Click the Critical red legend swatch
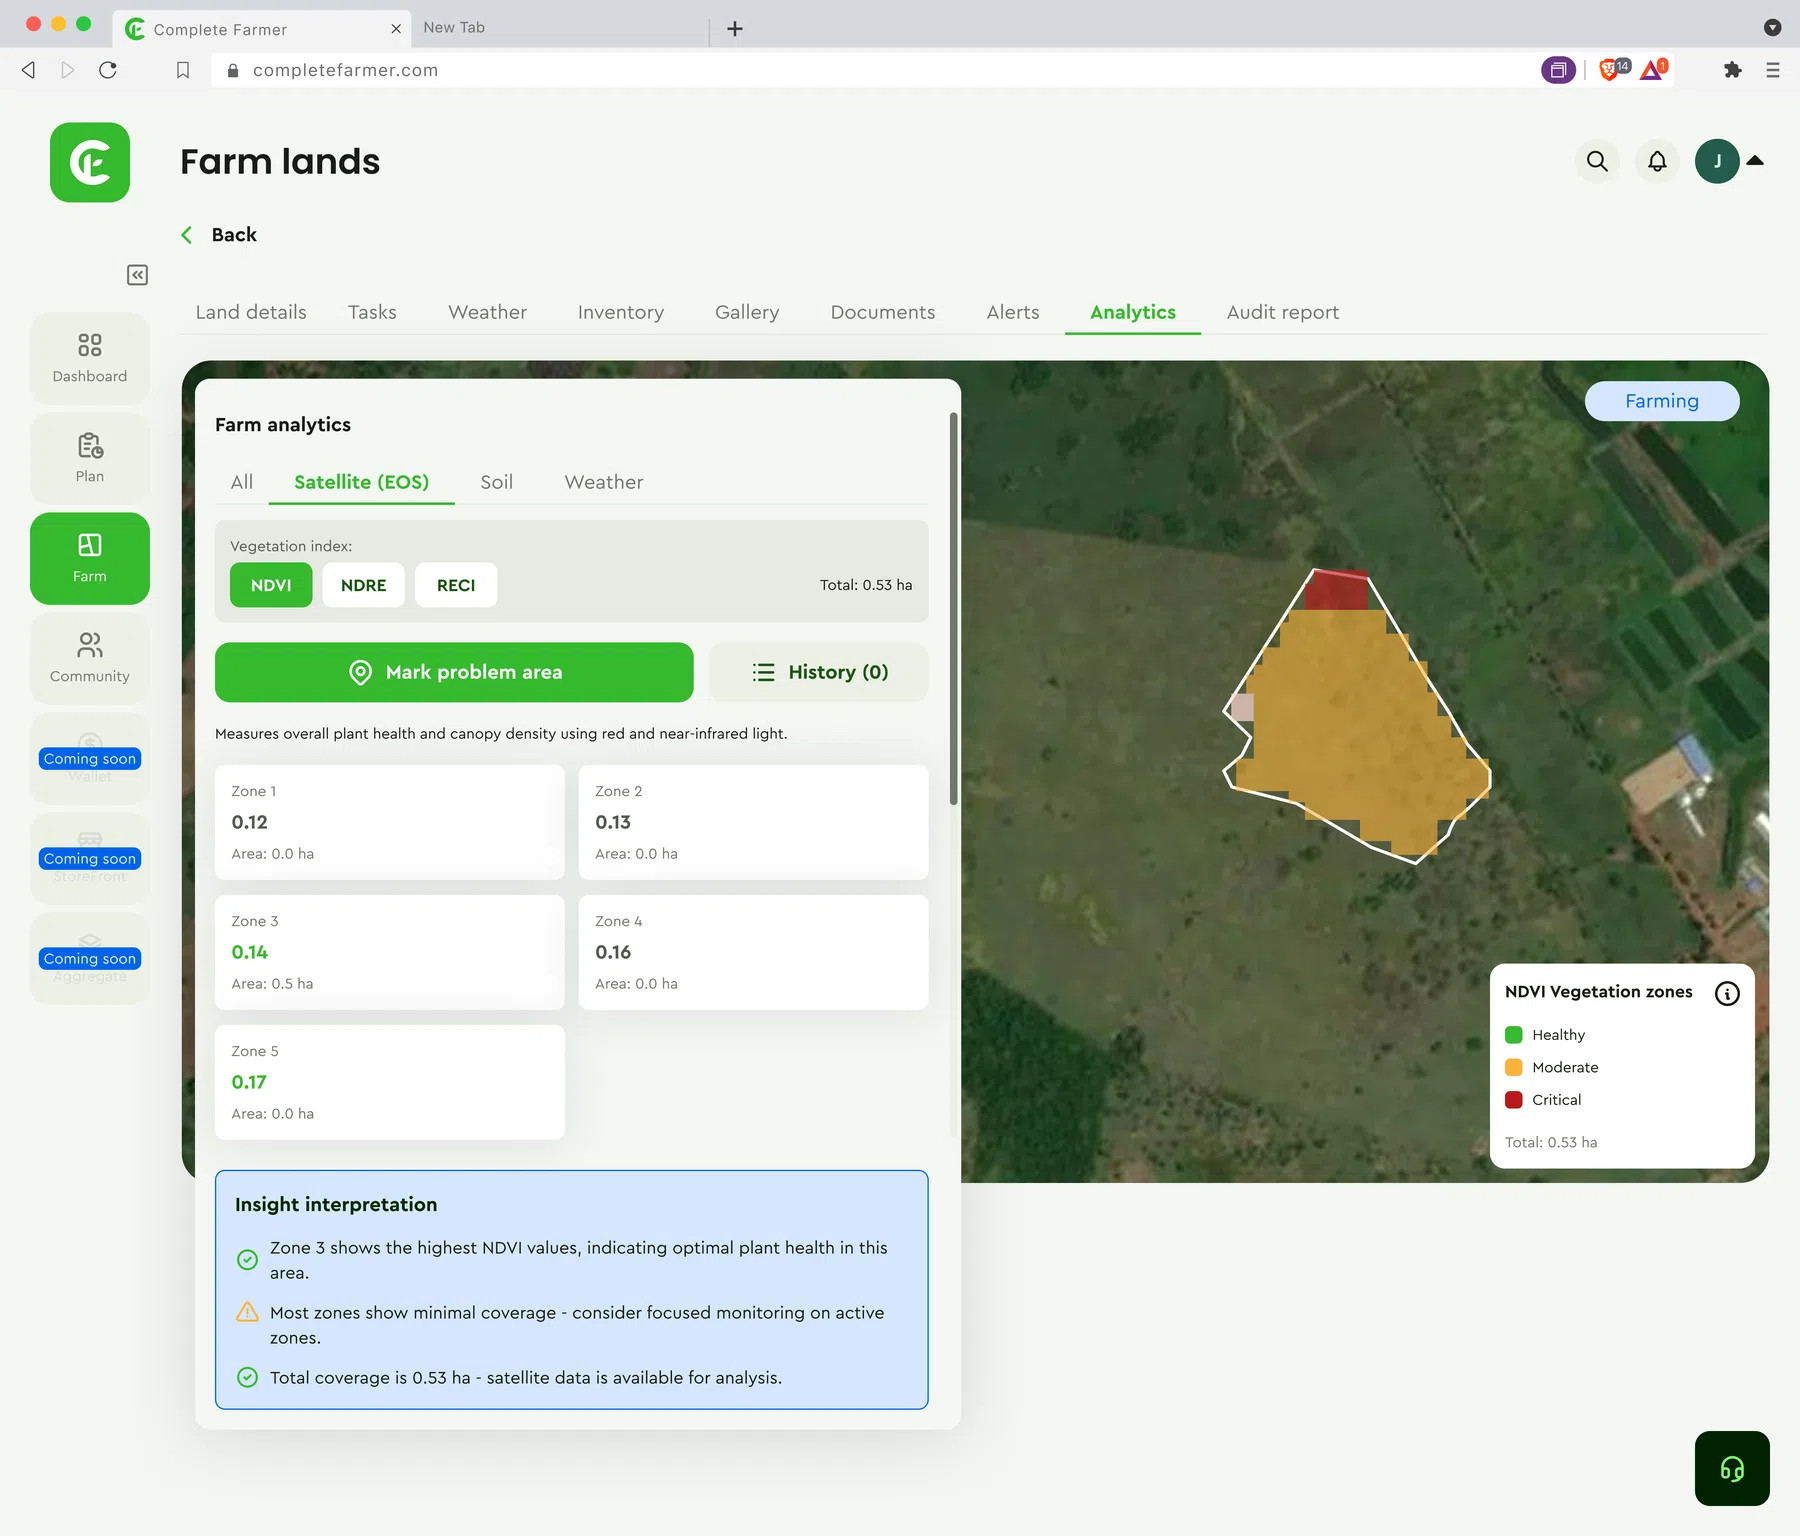The width and height of the screenshot is (1800, 1536). pos(1514,1100)
